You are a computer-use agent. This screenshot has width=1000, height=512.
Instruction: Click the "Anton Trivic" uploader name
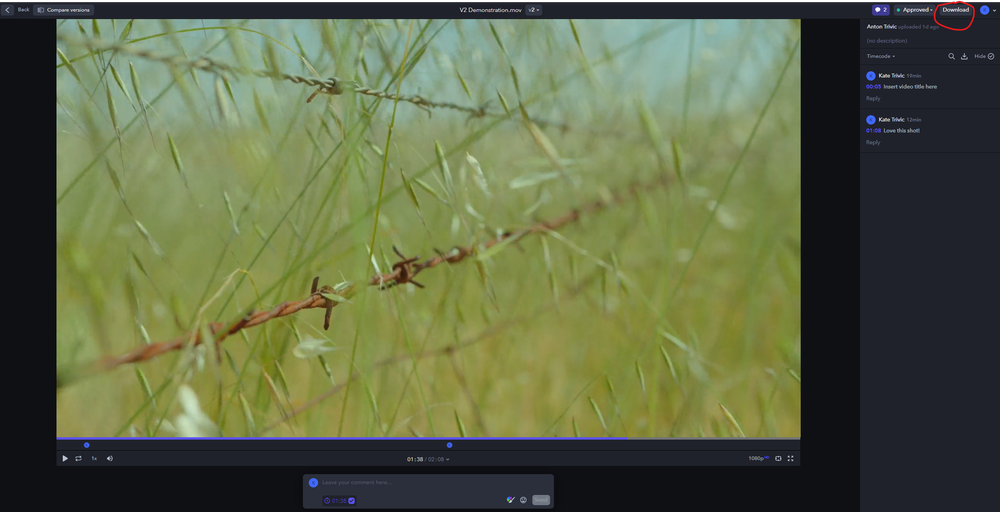882,27
